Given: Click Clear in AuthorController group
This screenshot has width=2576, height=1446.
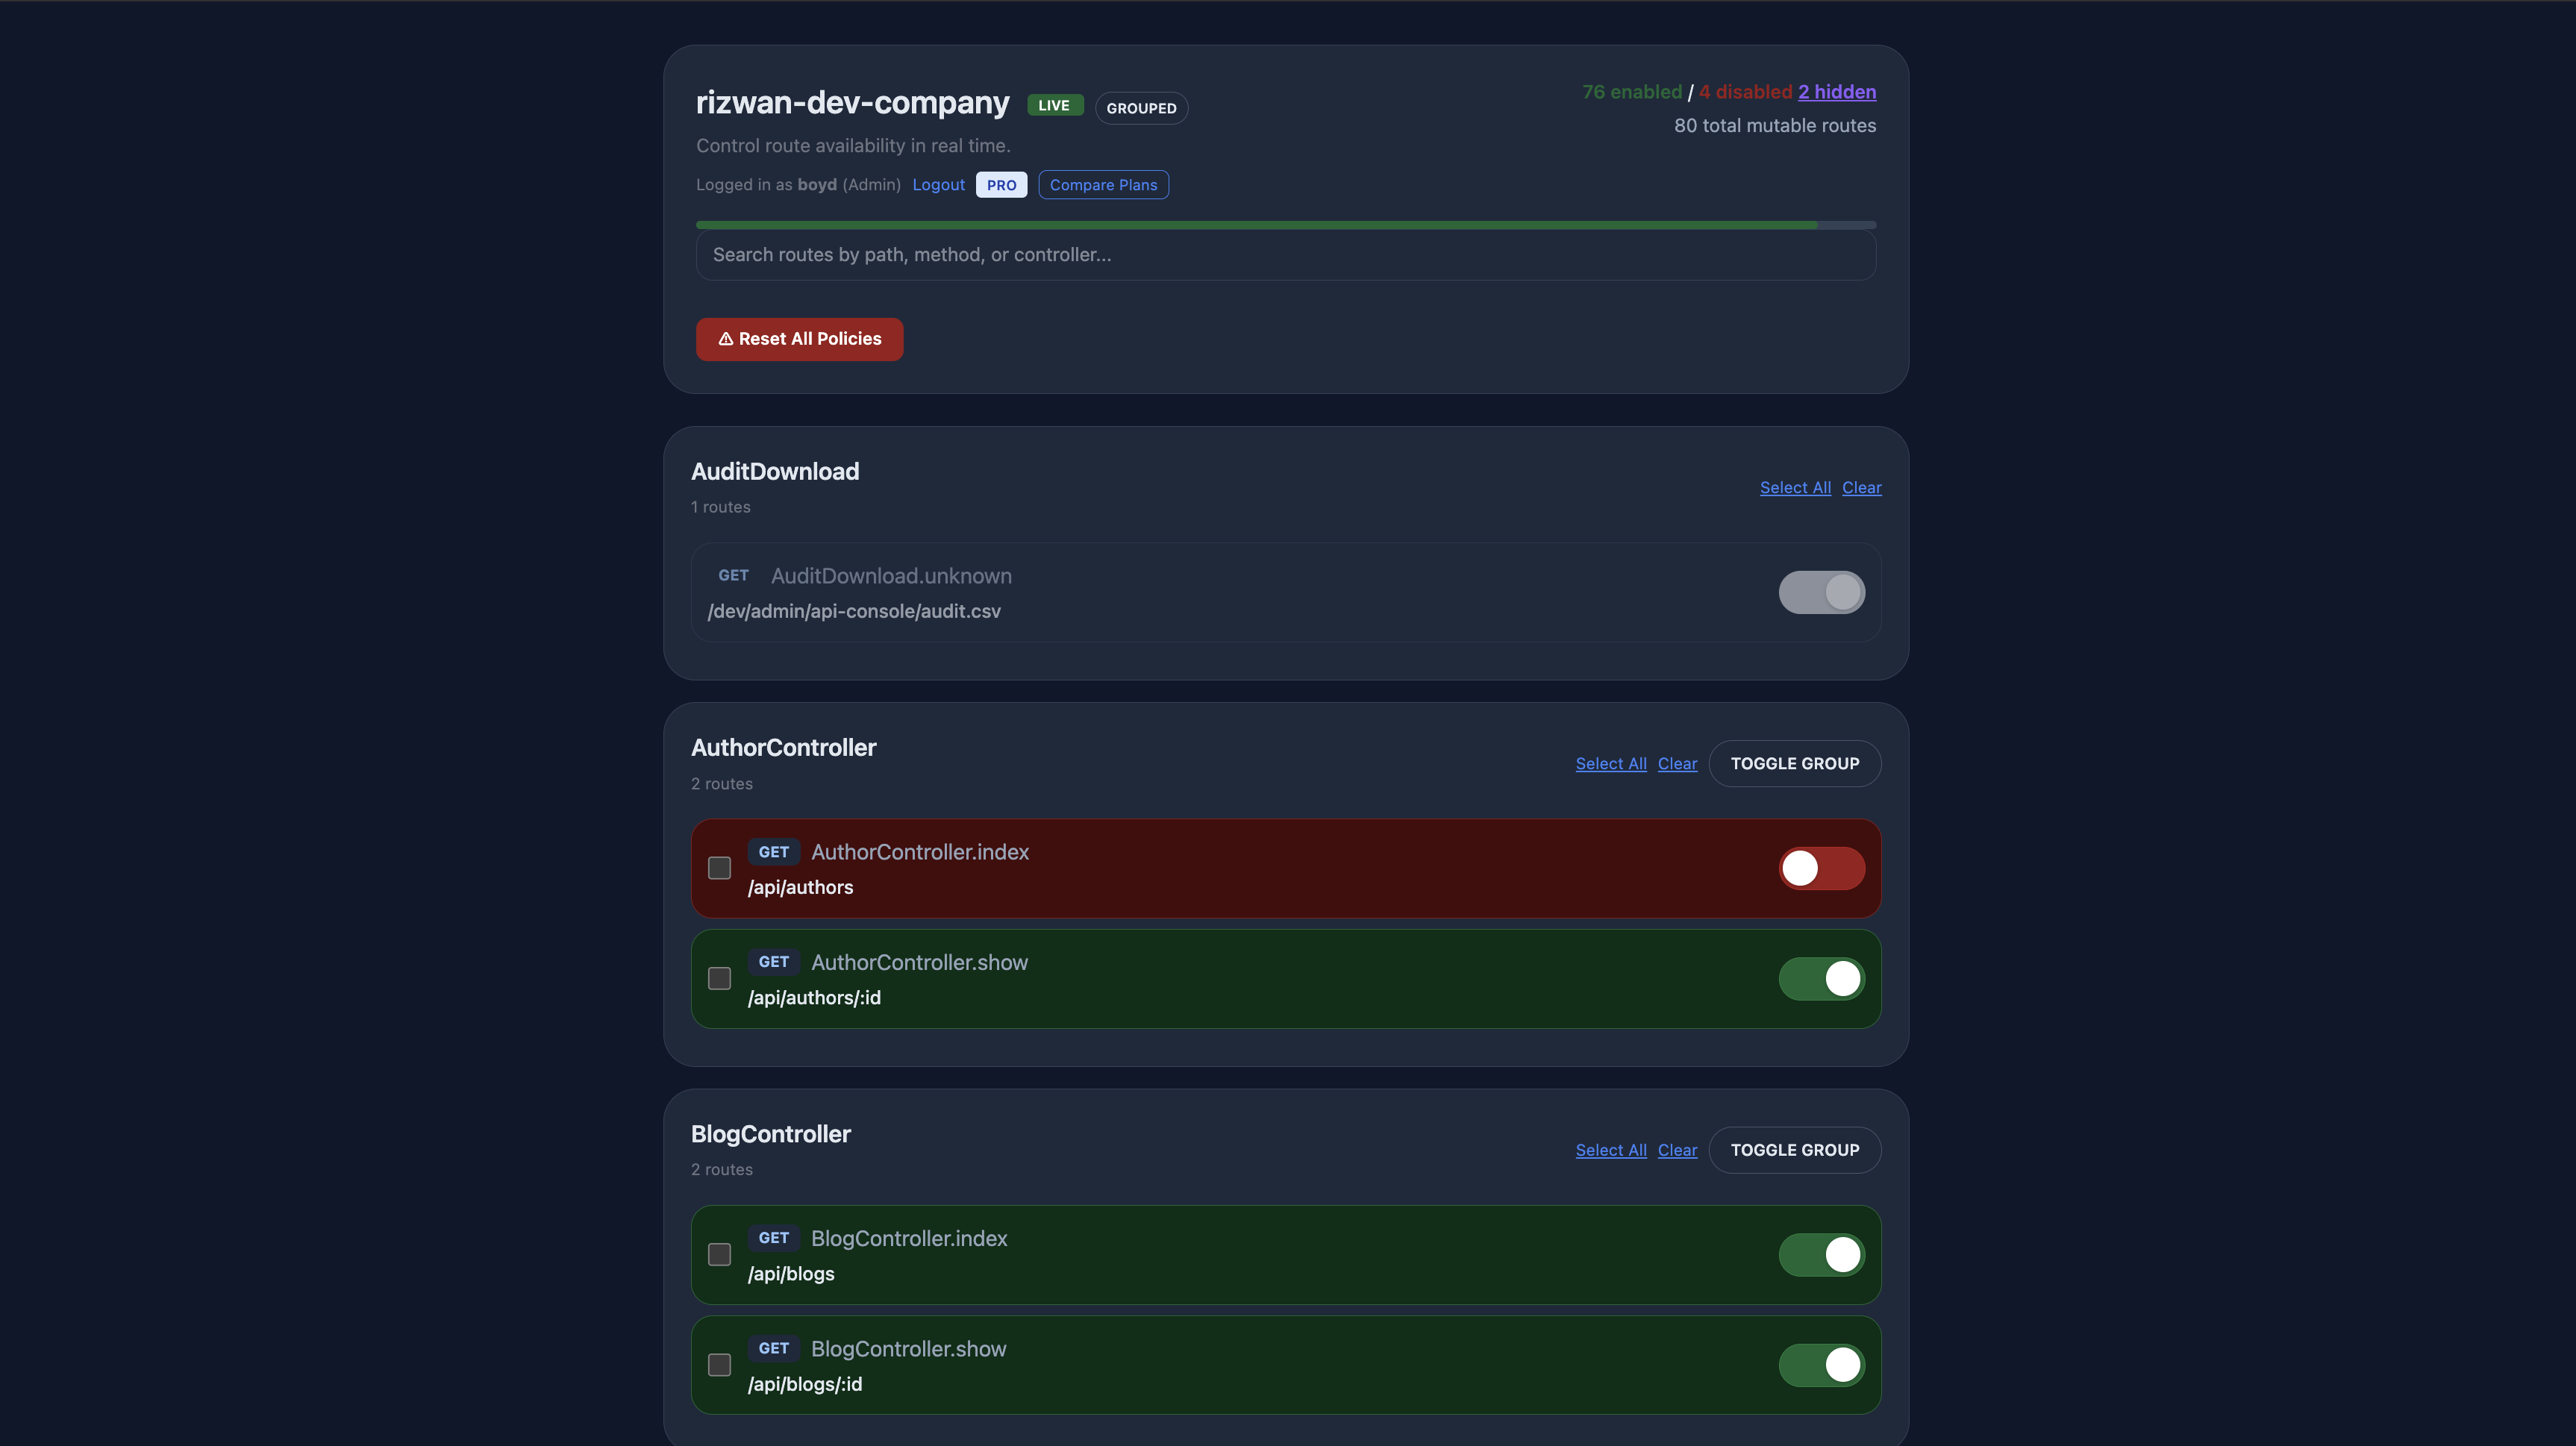Looking at the screenshot, I should (1677, 764).
